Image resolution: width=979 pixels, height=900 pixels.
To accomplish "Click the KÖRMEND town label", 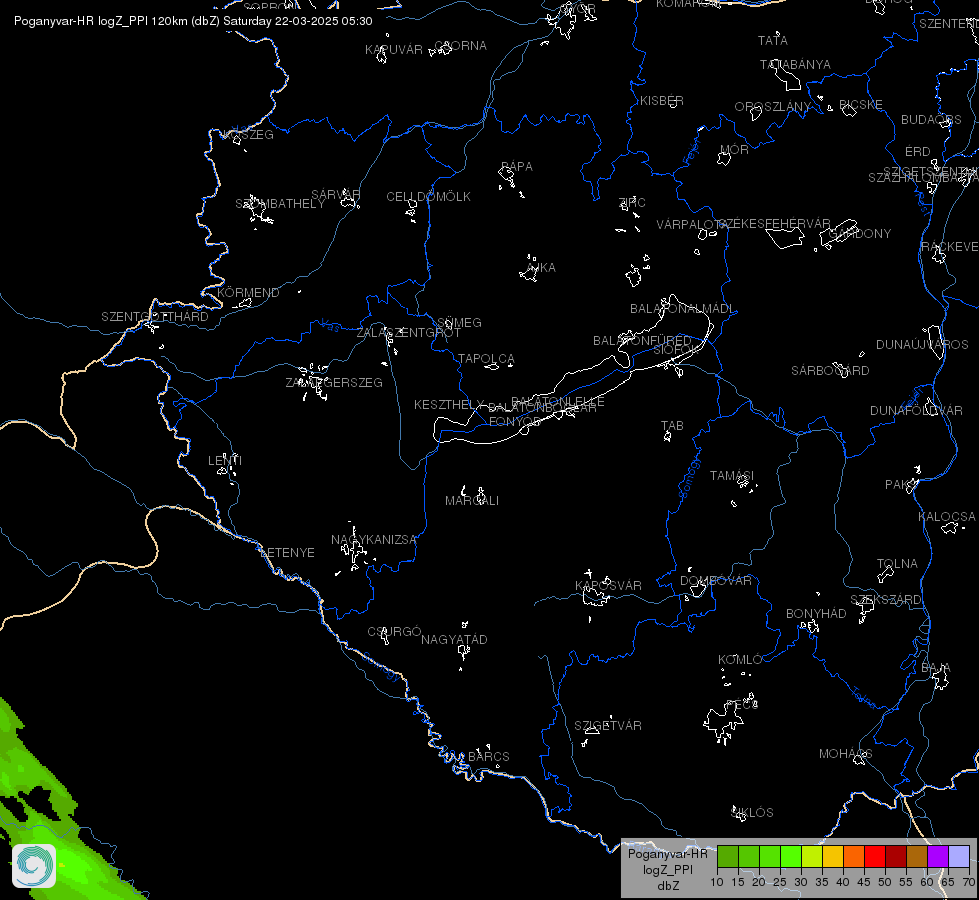I will click(248, 293).
